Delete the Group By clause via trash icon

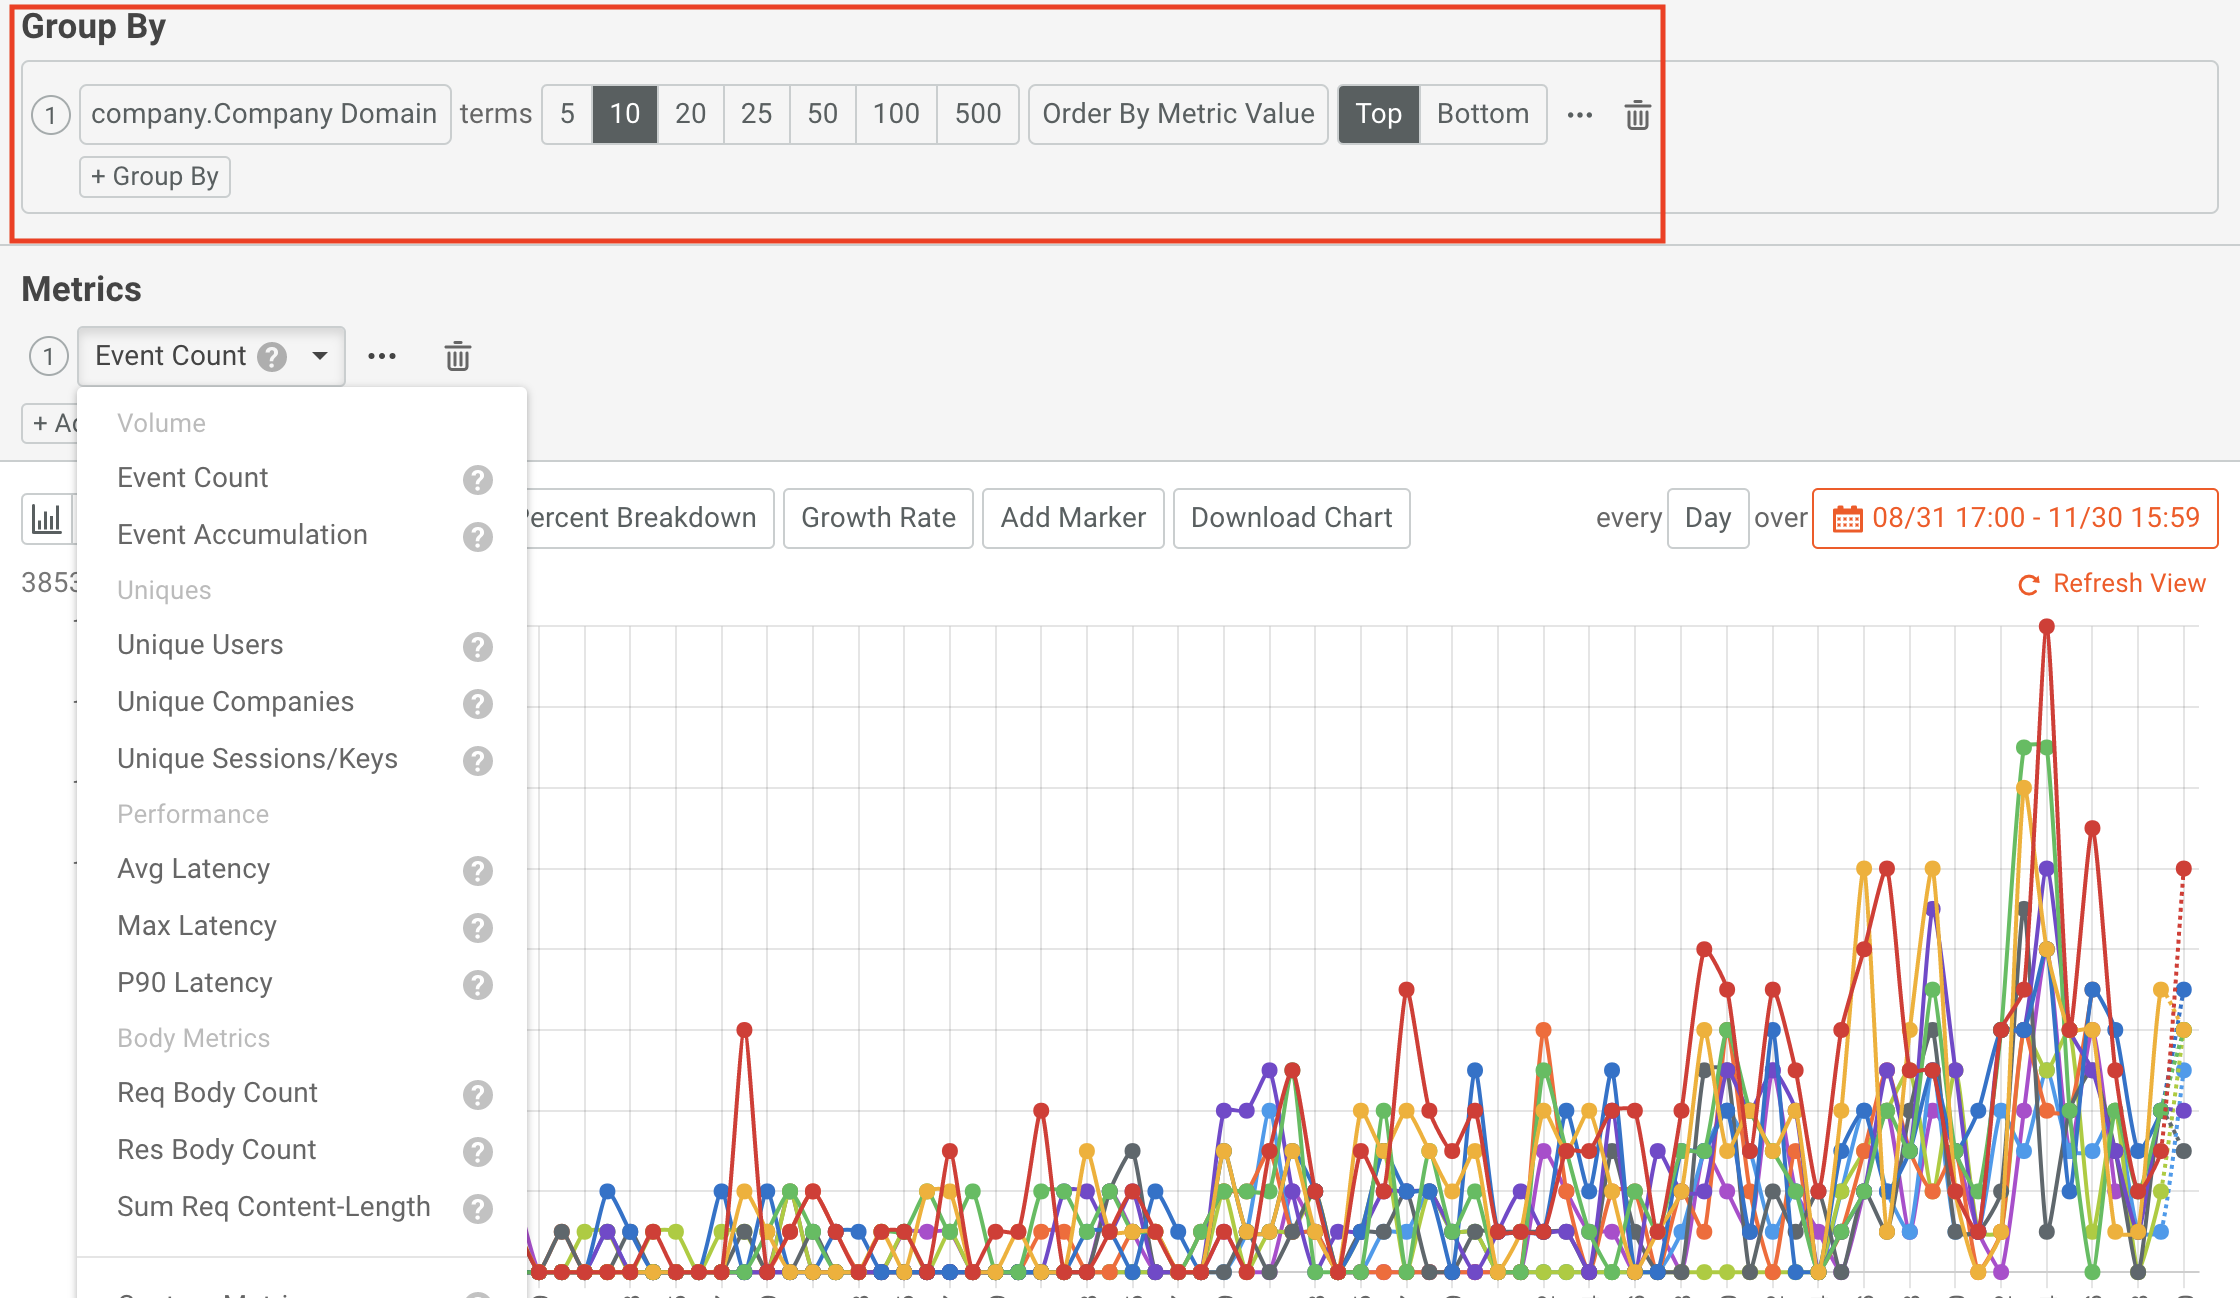(x=1637, y=114)
